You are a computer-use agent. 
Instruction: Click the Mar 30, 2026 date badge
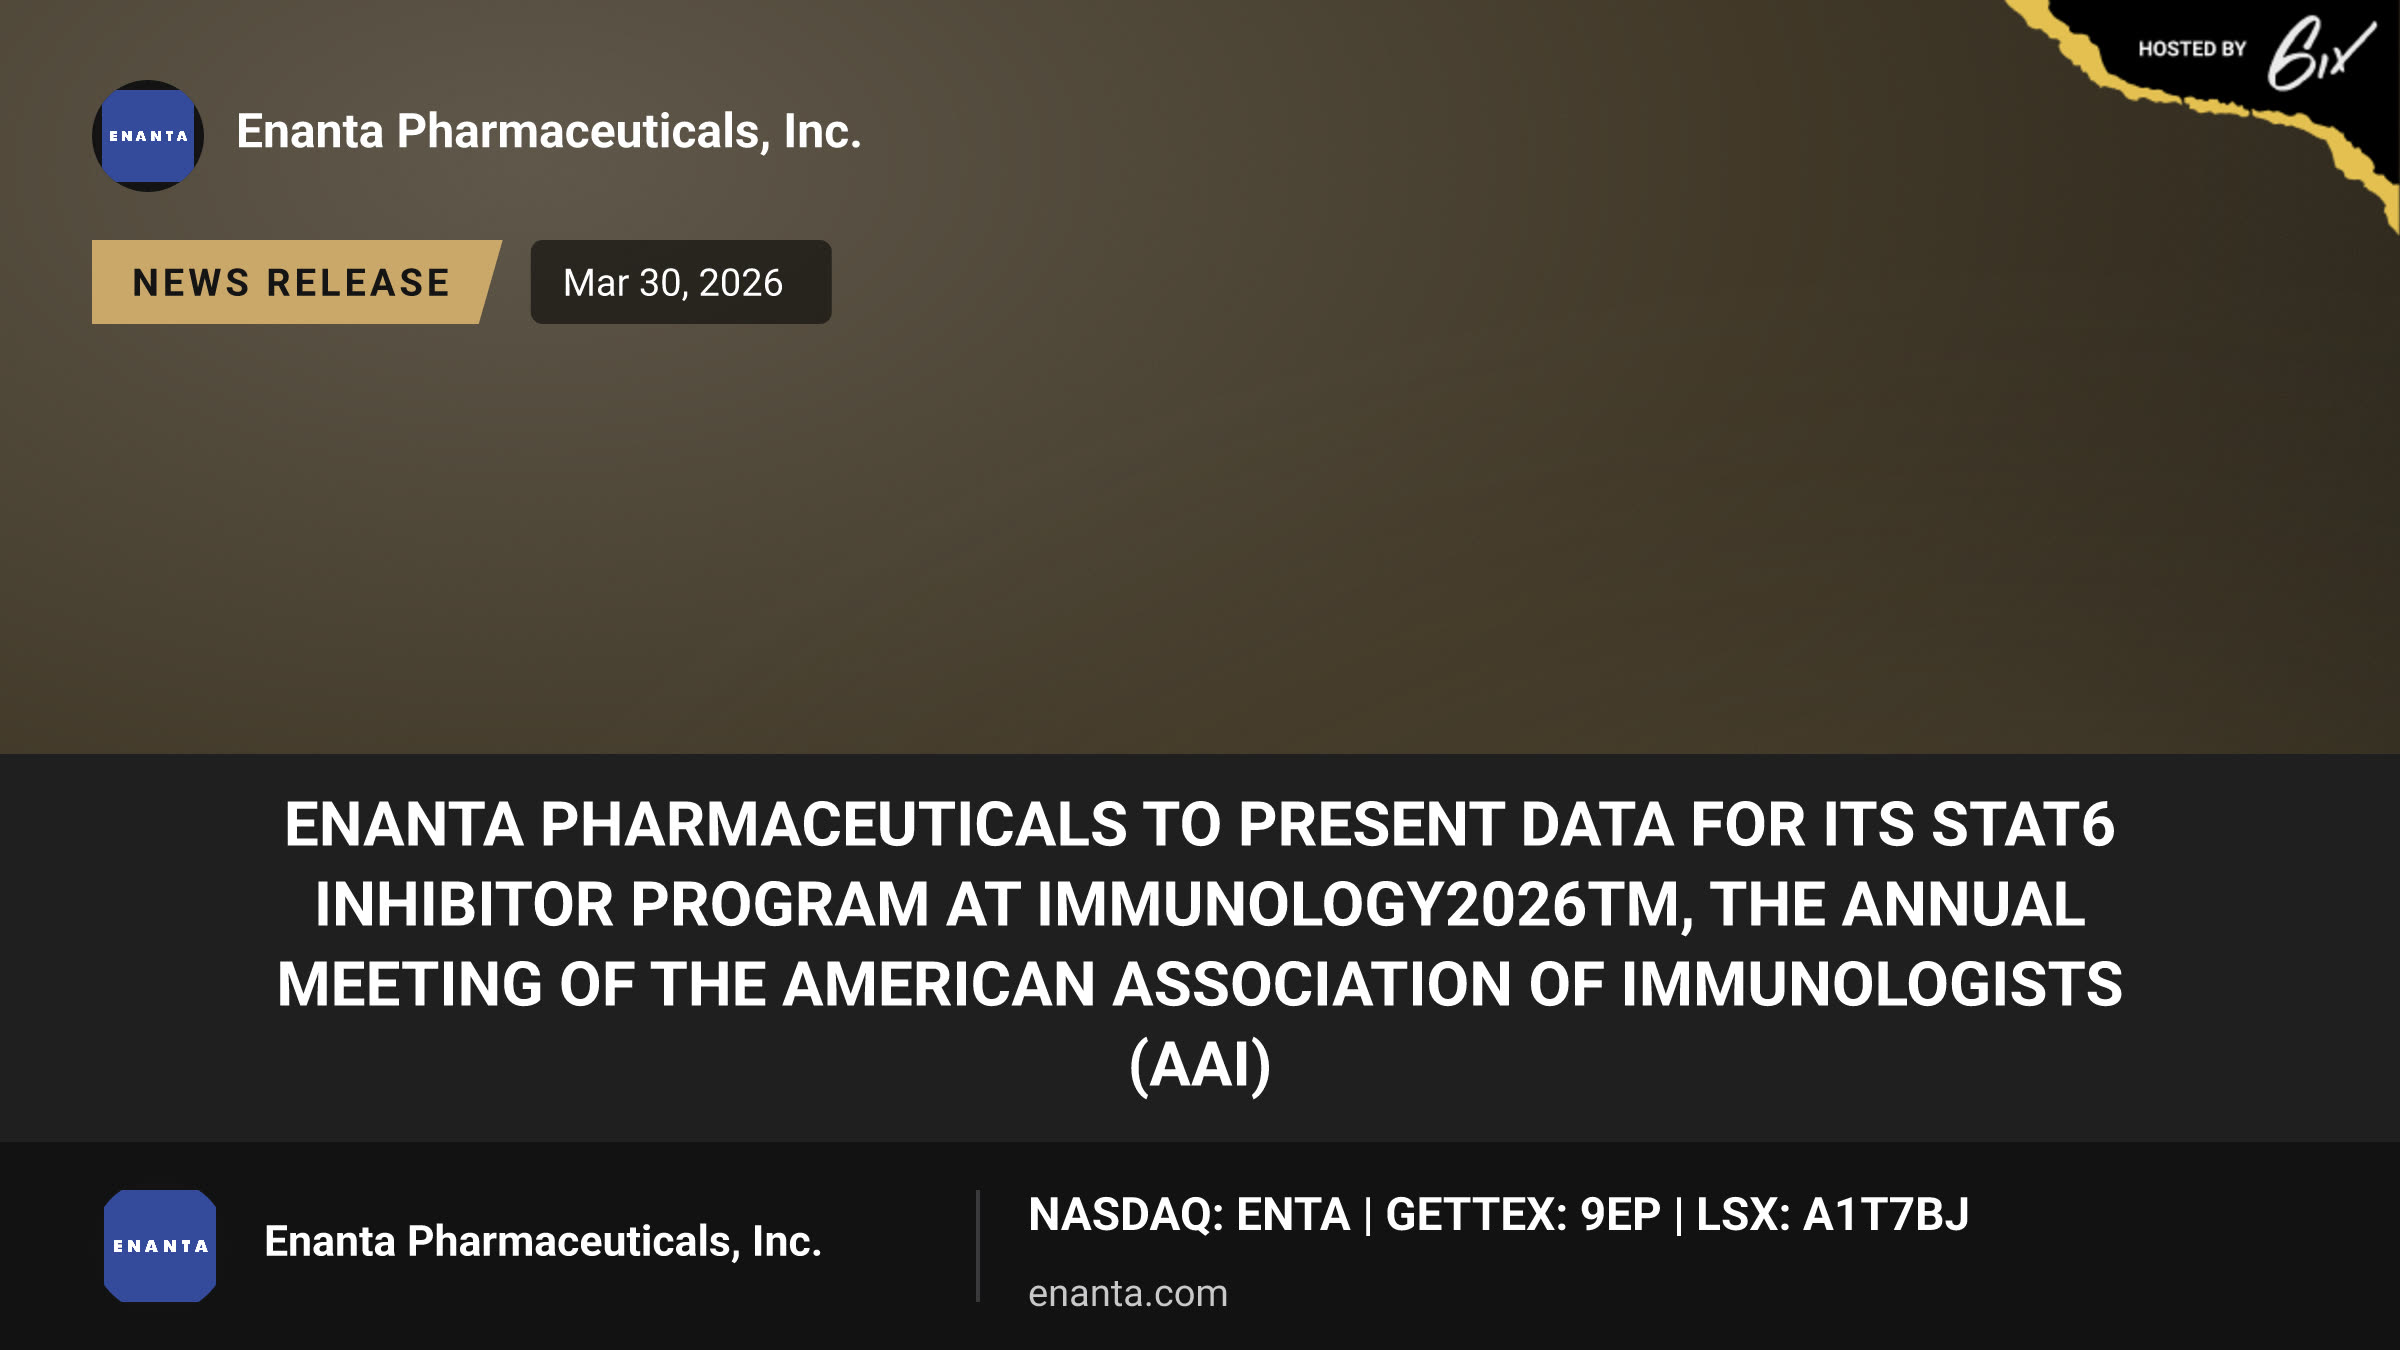(x=680, y=282)
